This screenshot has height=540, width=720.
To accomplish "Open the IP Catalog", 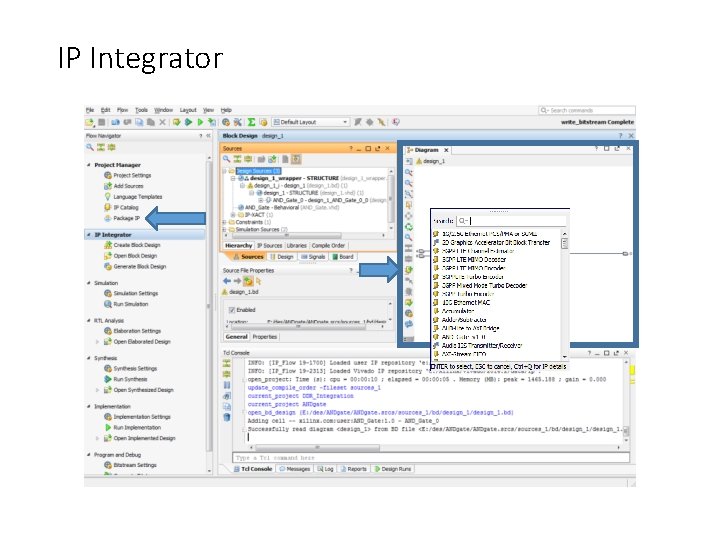I will 121,208.
